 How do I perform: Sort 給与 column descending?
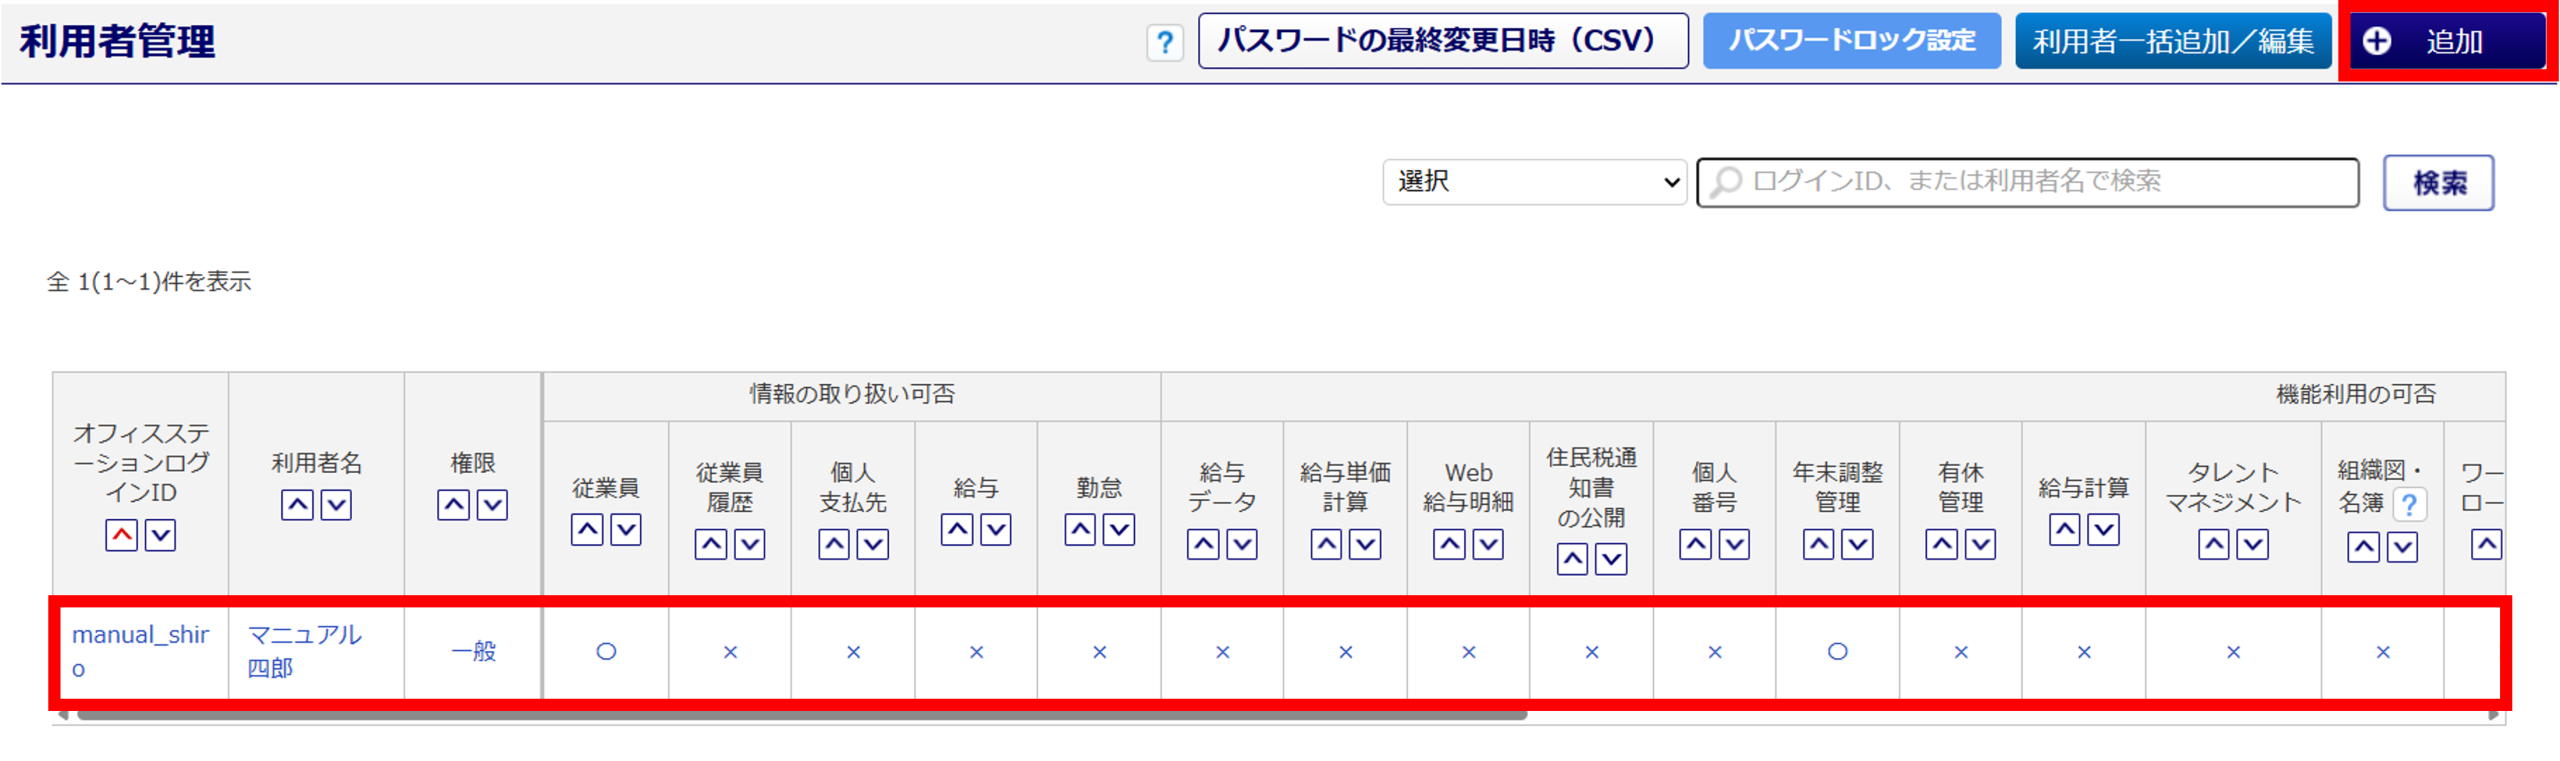tap(996, 529)
